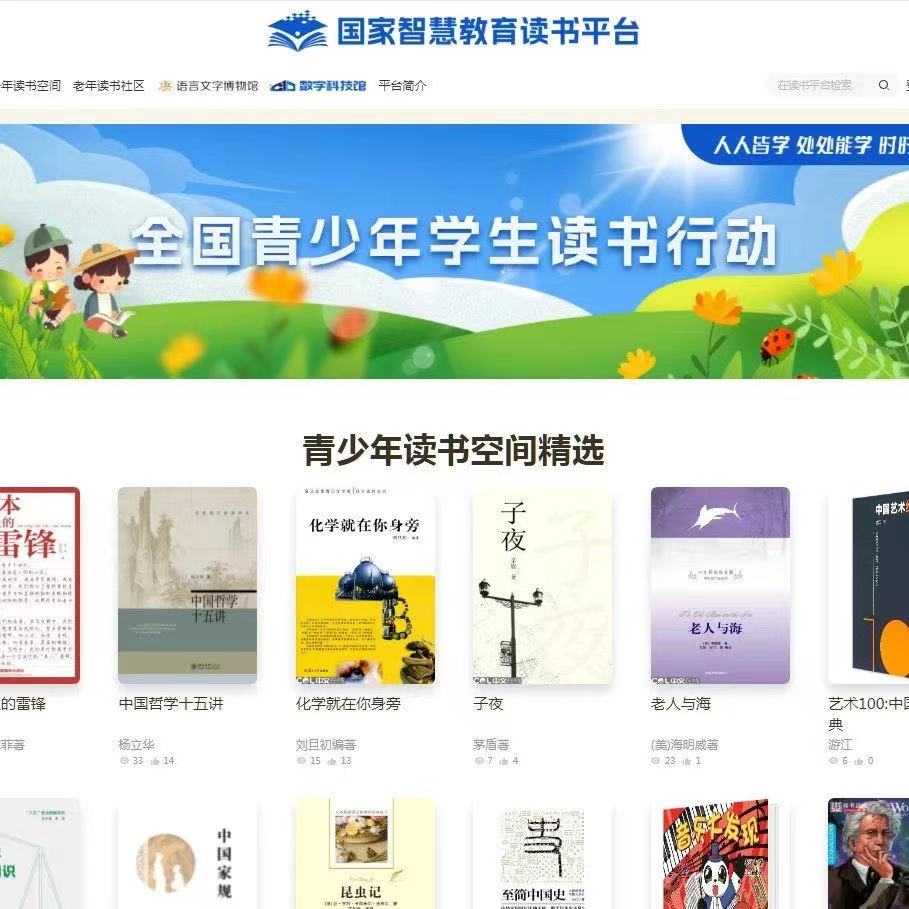
Task: Click the 化学就在你身旁 book cover
Action: coord(365,586)
